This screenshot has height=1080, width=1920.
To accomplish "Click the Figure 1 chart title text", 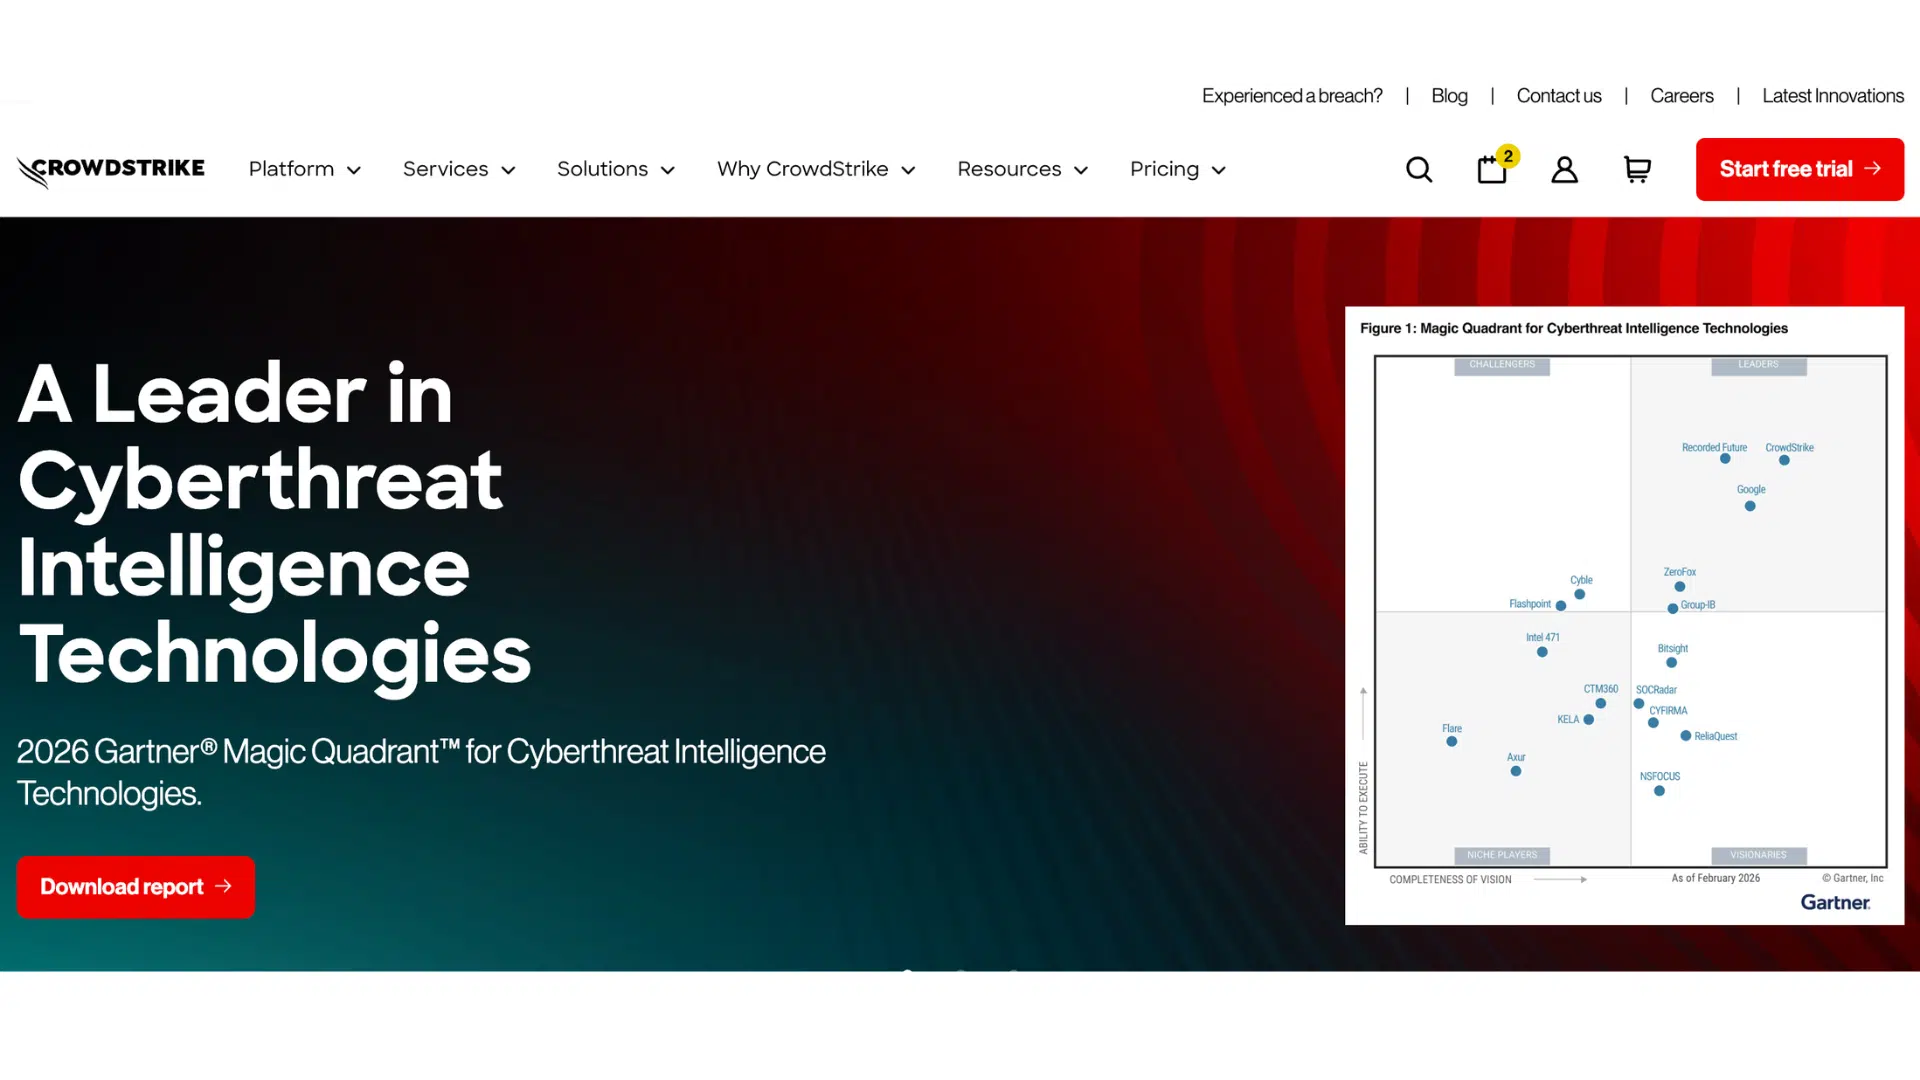I will (x=1574, y=328).
